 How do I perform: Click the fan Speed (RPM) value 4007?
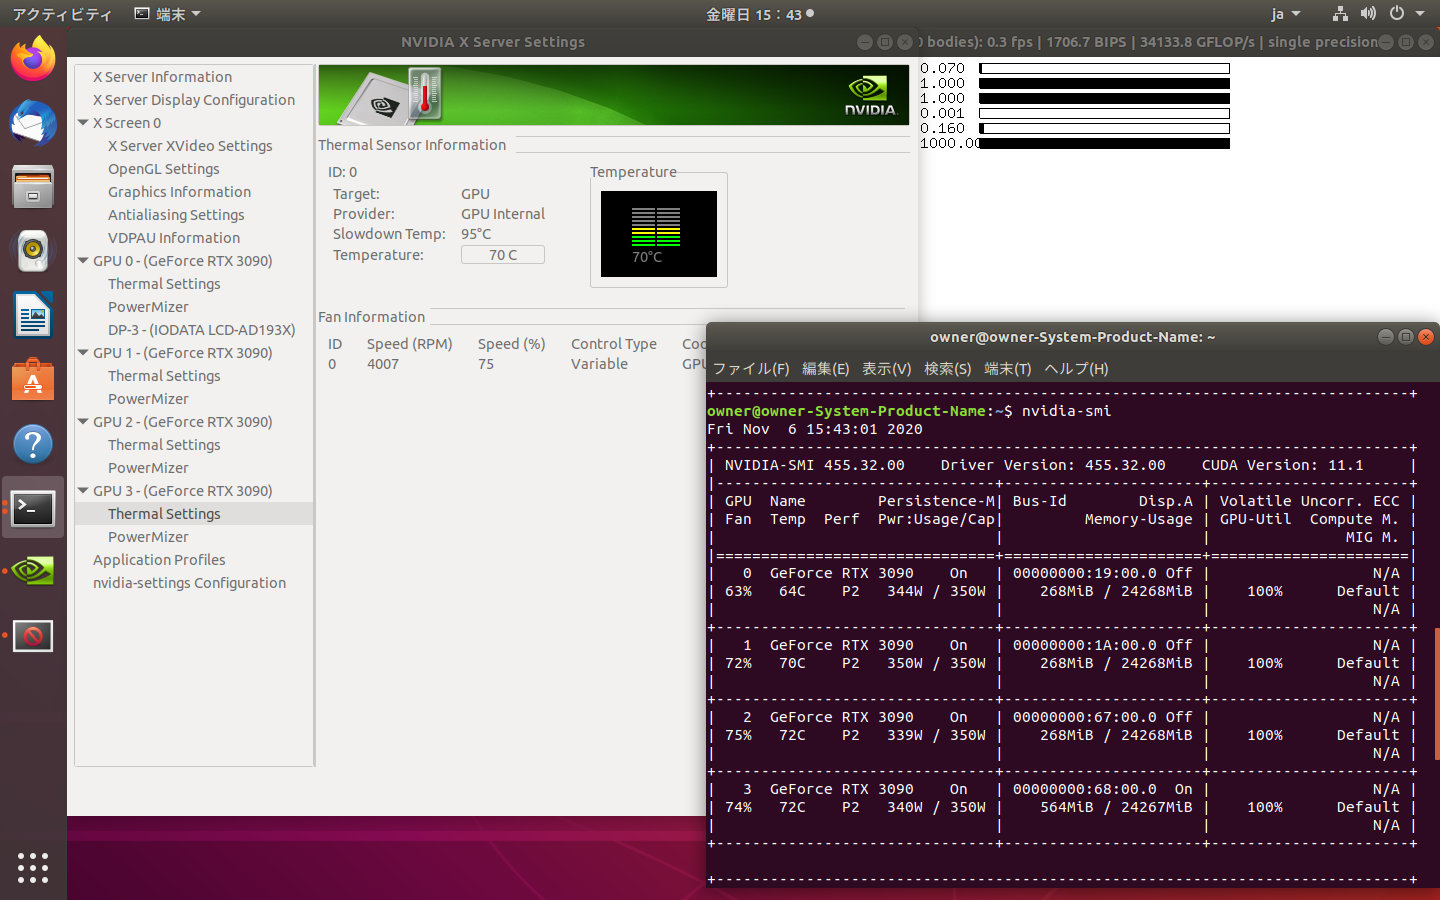(383, 364)
